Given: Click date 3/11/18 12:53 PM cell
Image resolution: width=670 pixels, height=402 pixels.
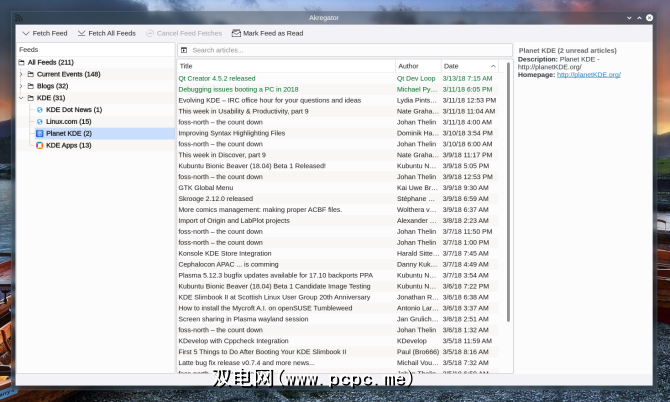Looking at the screenshot, I should coord(469,100).
